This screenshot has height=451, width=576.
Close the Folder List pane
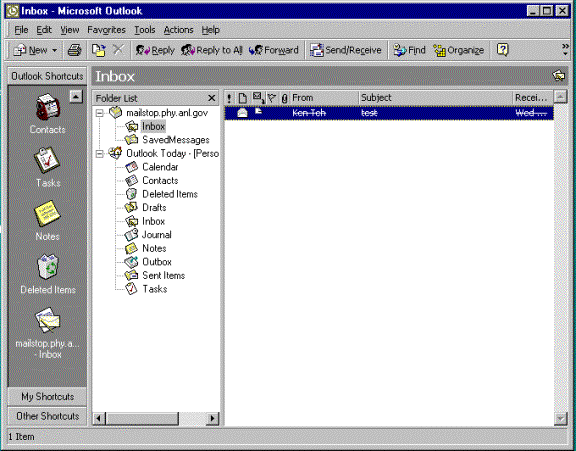[x=212, y=98]
